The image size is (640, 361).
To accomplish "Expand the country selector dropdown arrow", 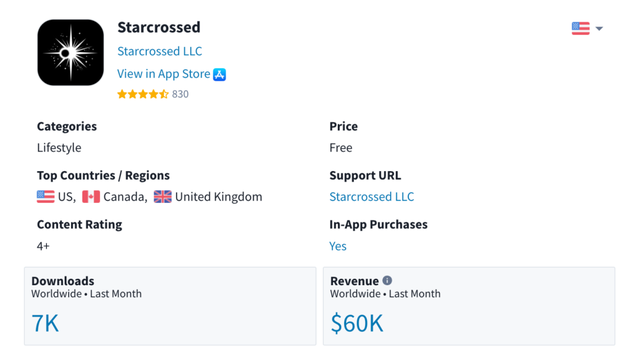I will [x=599, y=29].
